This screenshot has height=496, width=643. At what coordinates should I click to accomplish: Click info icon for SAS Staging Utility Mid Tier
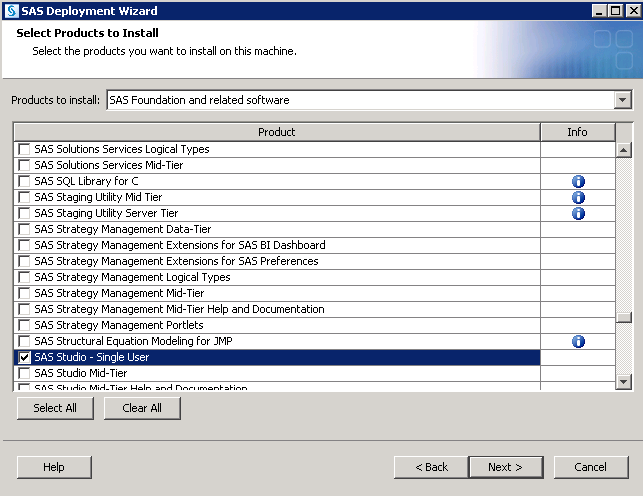[x=578, y=198]
